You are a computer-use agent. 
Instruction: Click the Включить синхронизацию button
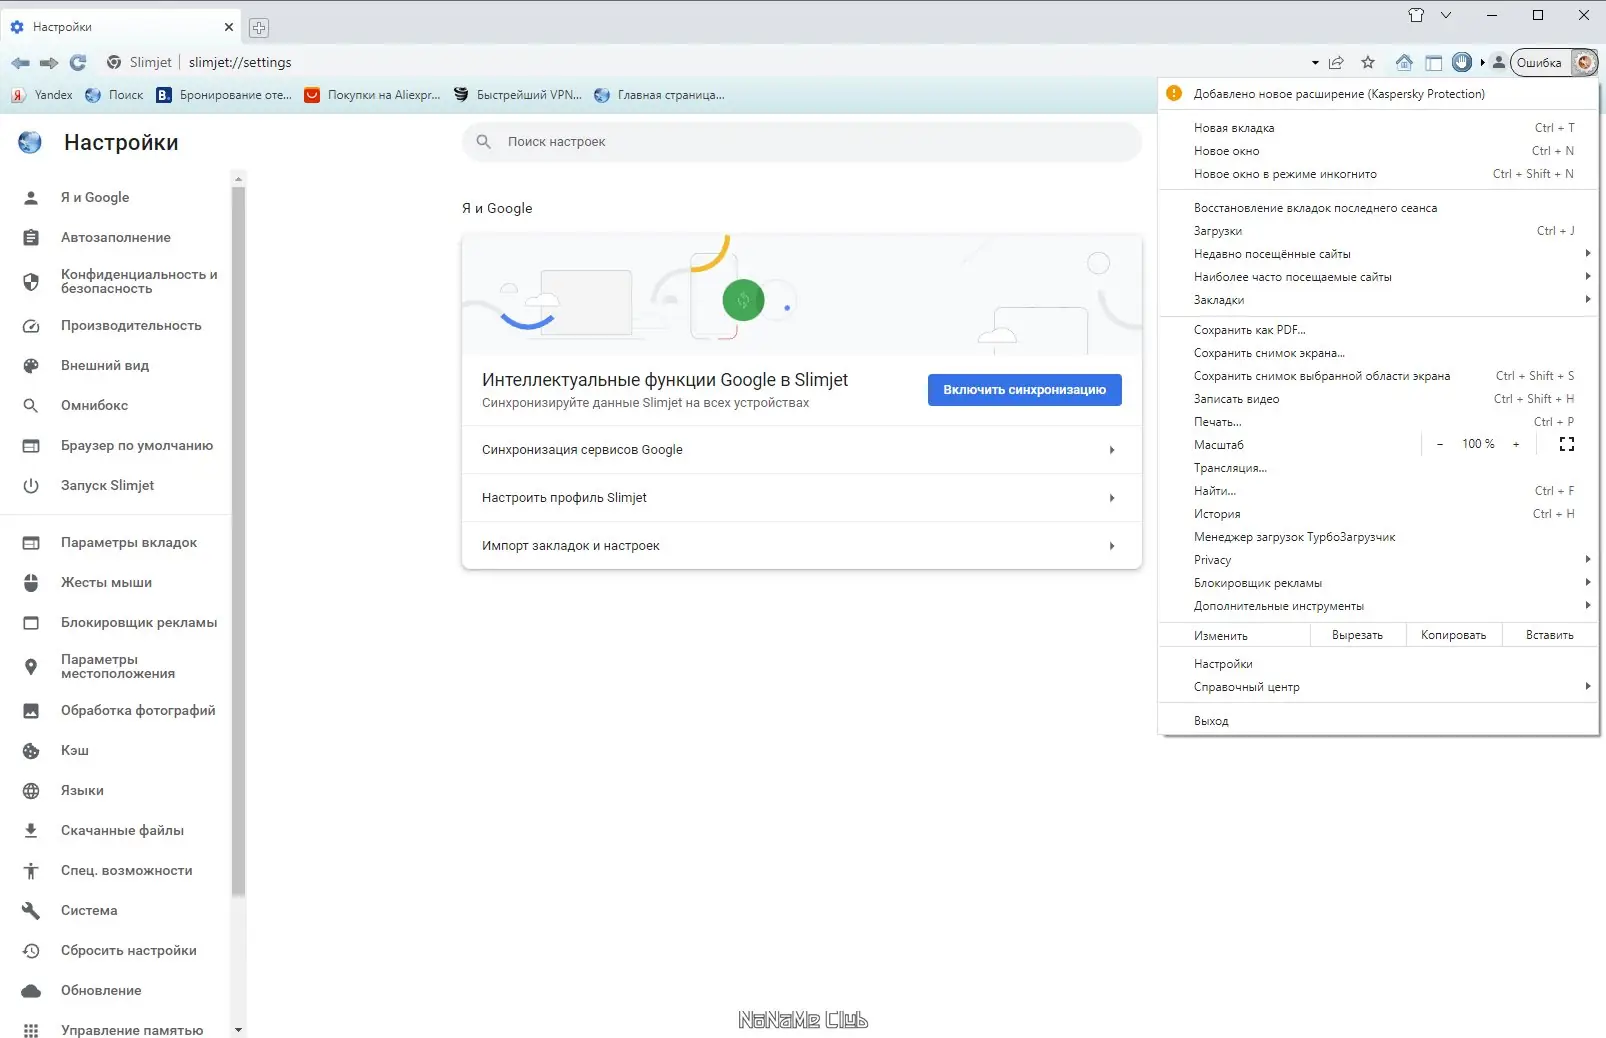coord(1024,389)
